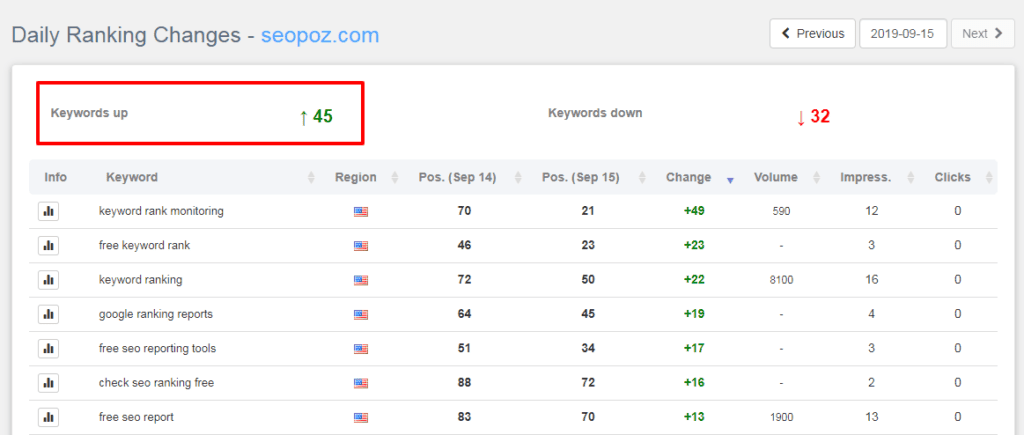This screenshot has width=1024, height=435.
Task: Select keyword 'free seo reporting tools'
Action: click(157, 348)
